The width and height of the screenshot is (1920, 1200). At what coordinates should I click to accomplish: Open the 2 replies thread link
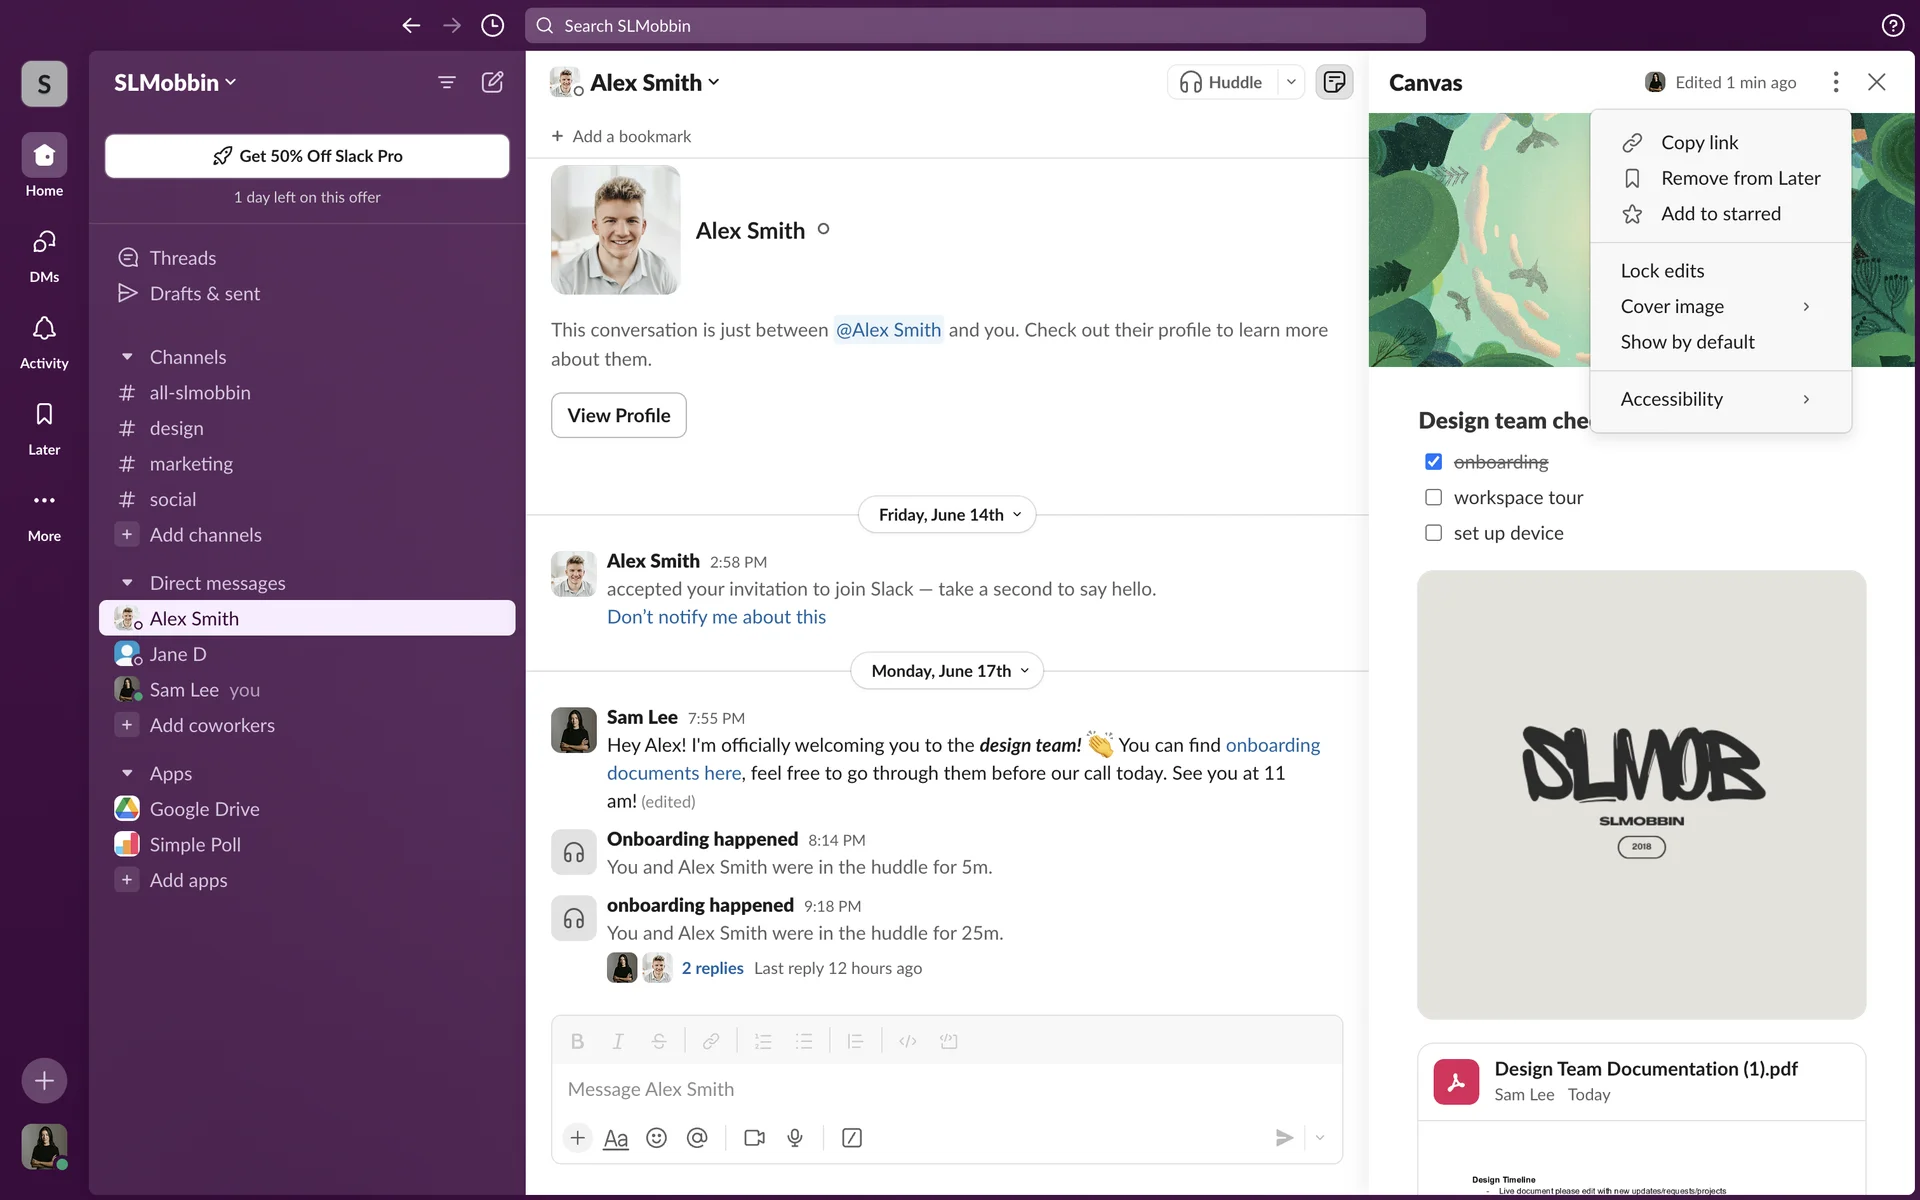click(x=712, y=968)
